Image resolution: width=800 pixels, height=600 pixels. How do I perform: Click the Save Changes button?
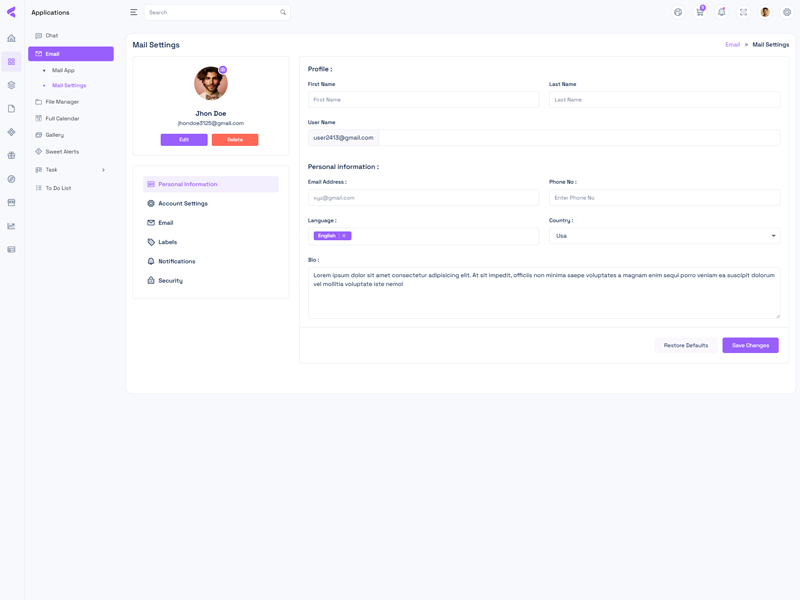pyautogui.click(x=750, y=345)
